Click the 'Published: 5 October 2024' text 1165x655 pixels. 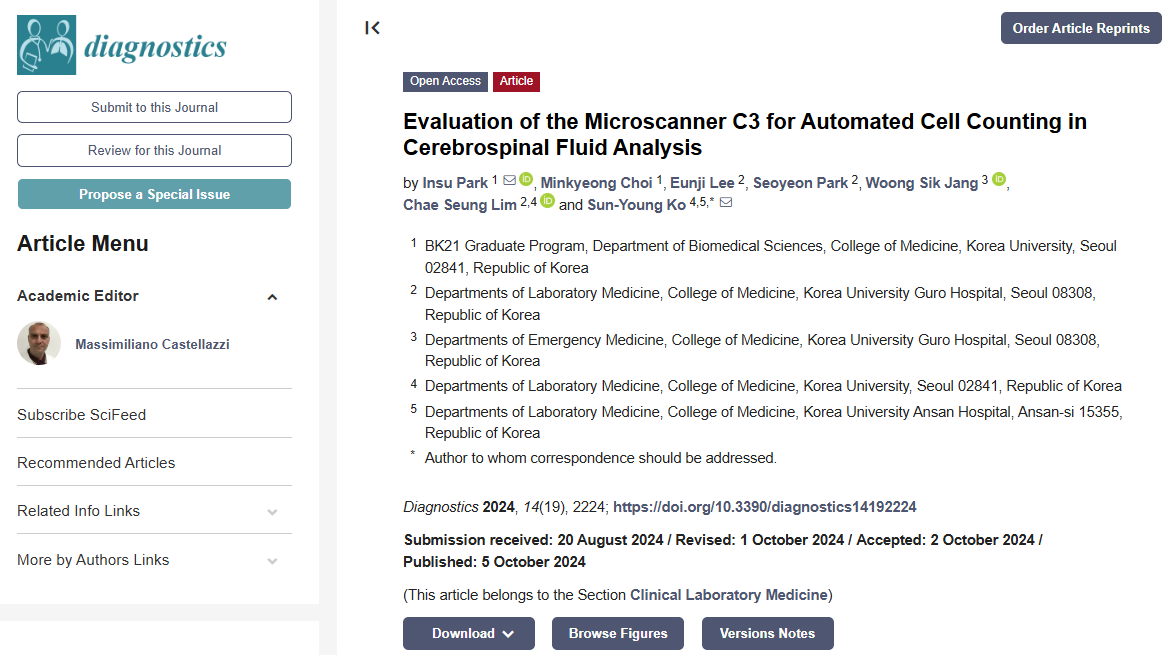coord(494,562)
